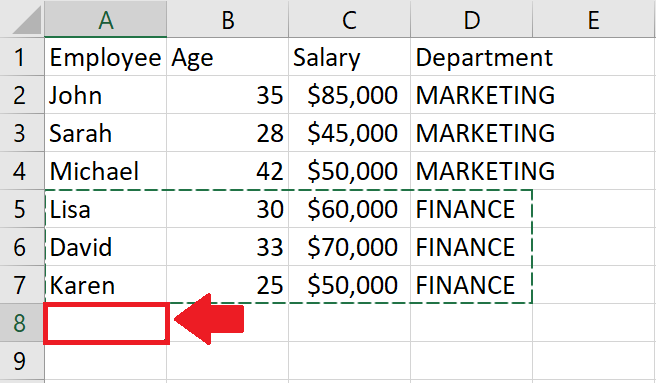This screenshot has width=656, height=383.
Task: Select column A header
Action: pyautogui.click(x=106, y=19)
